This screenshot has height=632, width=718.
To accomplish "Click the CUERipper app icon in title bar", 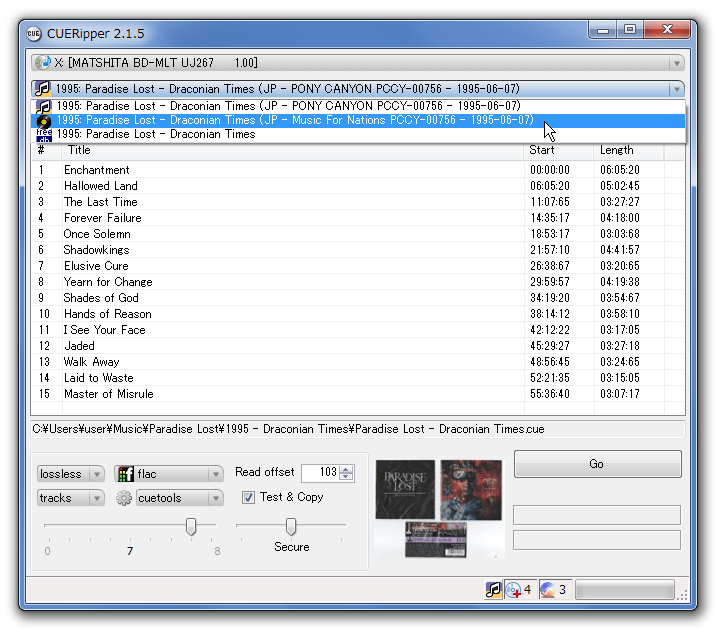I will click(x=33, y=33).
